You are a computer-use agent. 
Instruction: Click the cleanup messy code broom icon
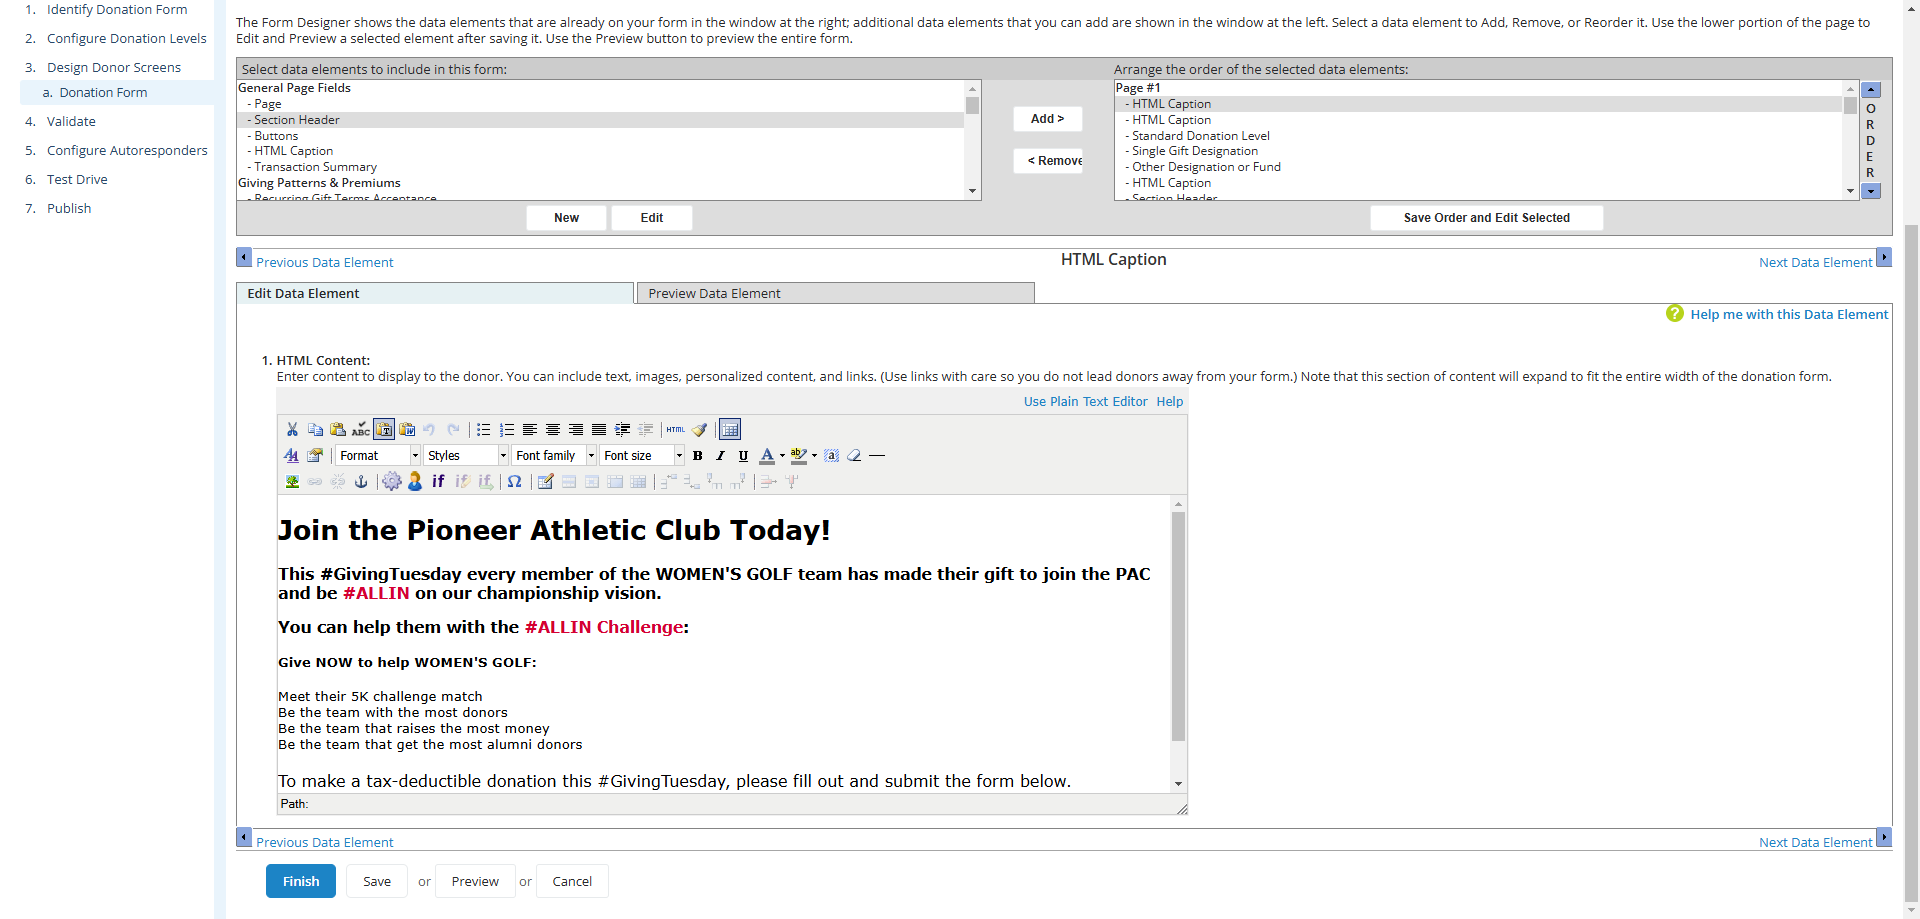coord(700,429)
